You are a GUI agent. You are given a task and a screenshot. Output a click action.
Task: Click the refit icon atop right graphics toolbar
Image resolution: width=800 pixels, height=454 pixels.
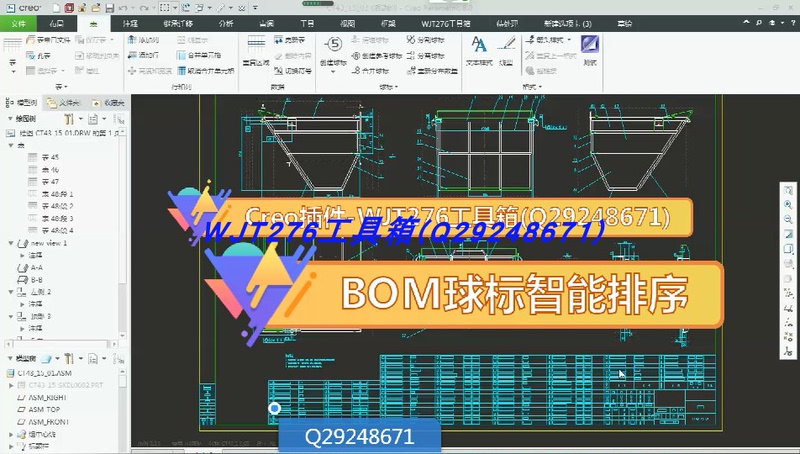click(788, 191)
